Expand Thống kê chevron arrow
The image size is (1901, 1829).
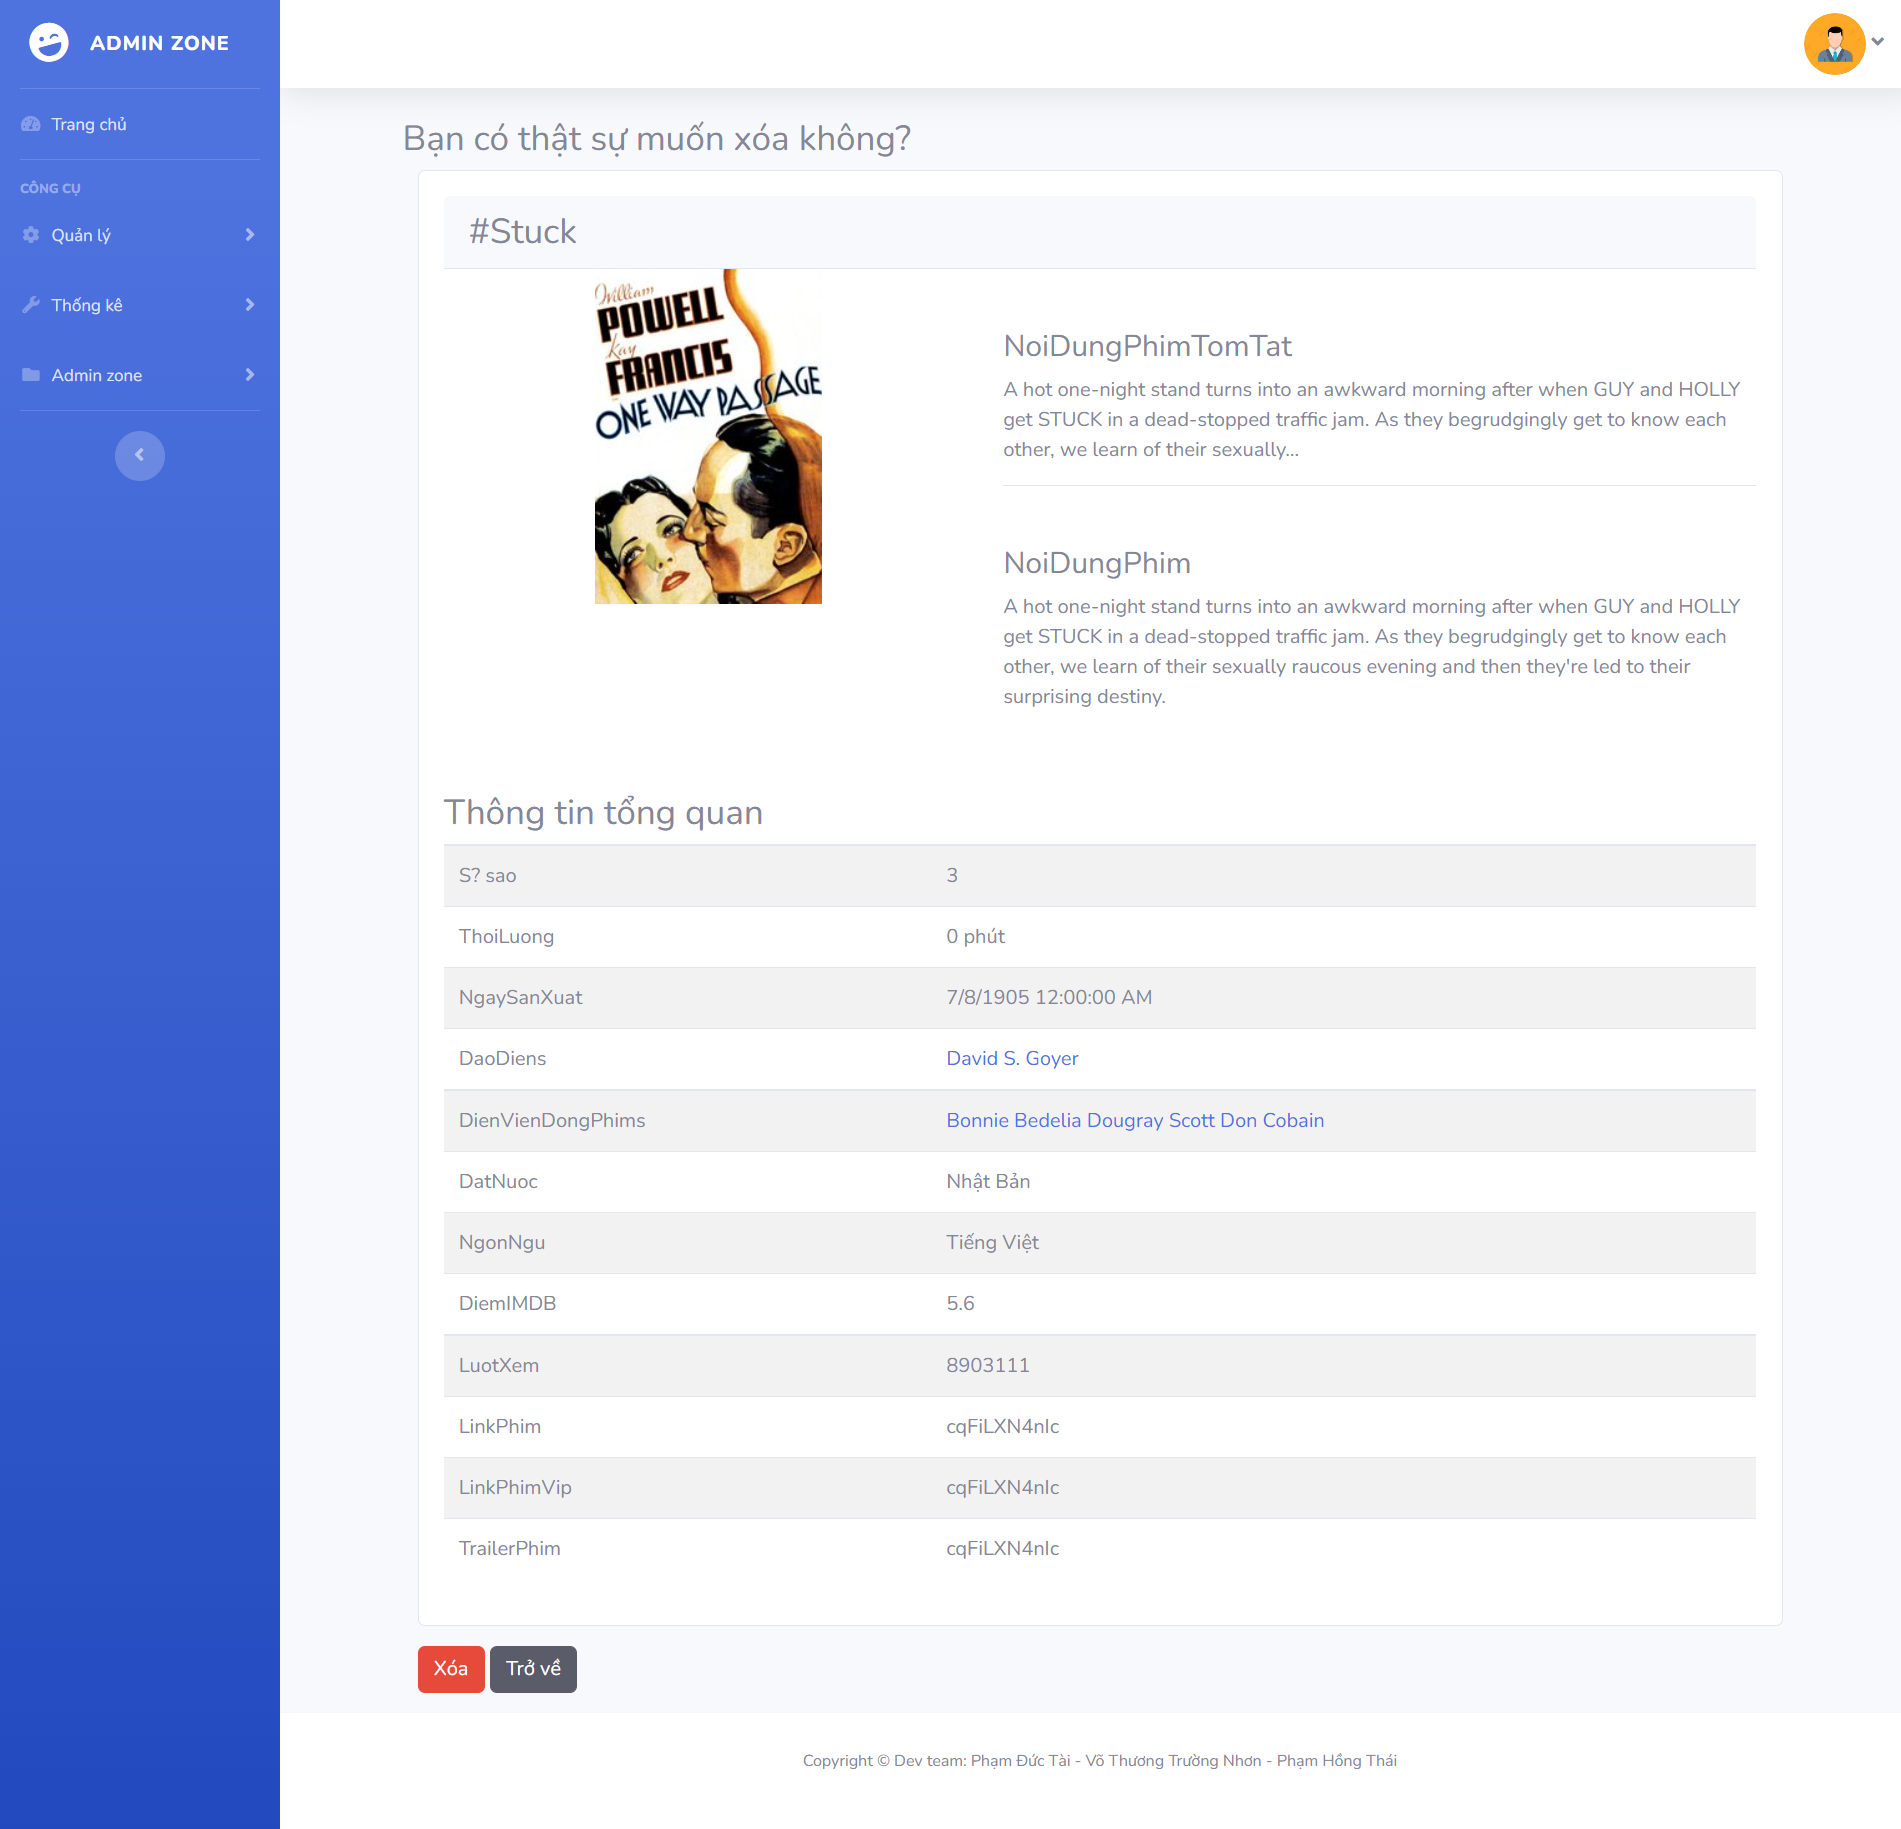pos(250,305)
